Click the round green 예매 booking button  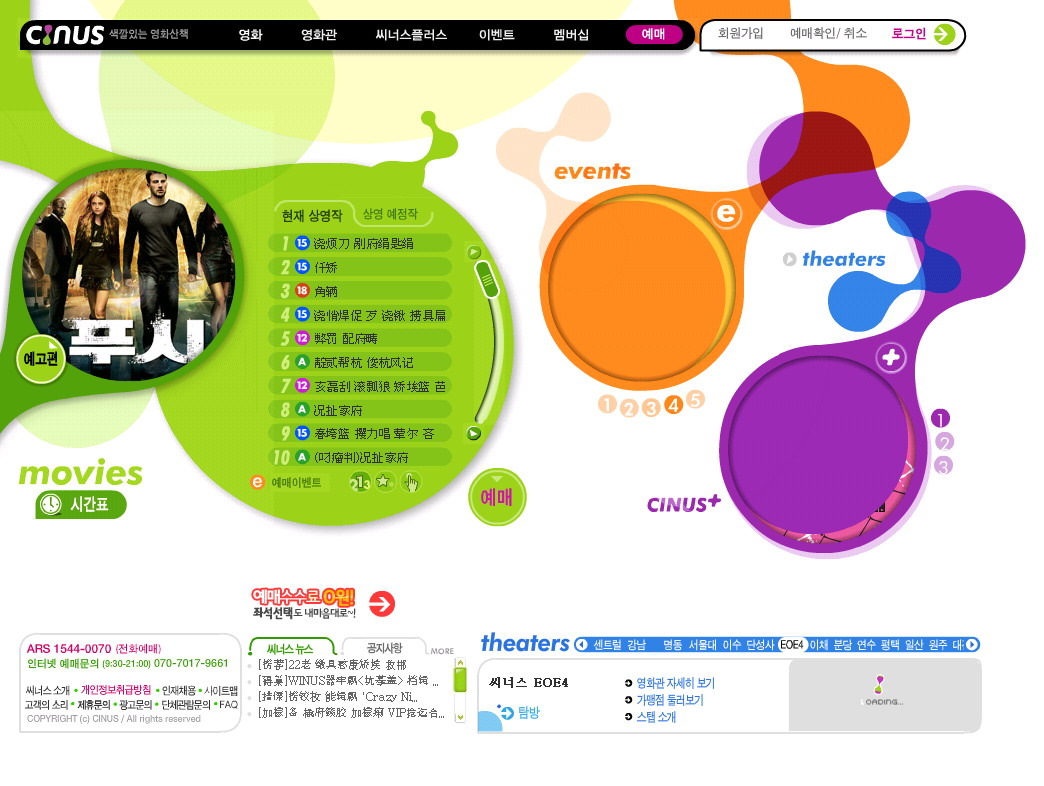point(497,497)
